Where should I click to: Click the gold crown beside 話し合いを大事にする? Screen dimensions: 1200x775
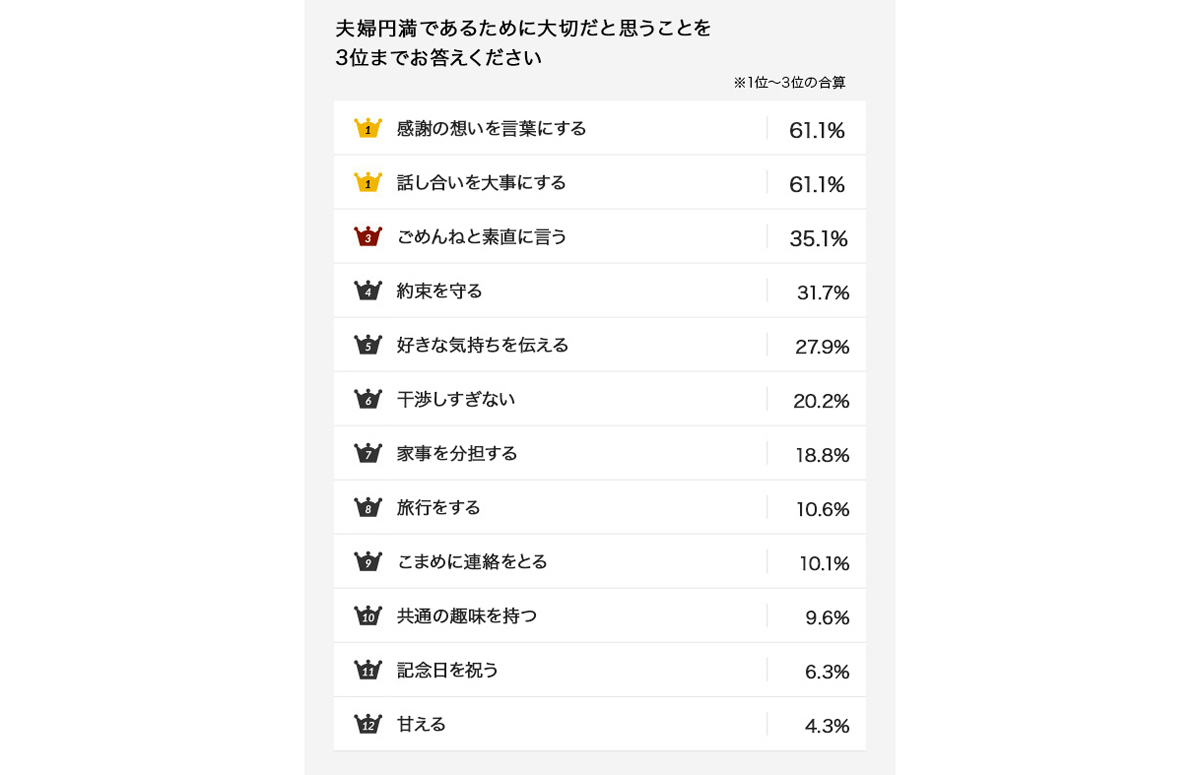coord(368,182)
